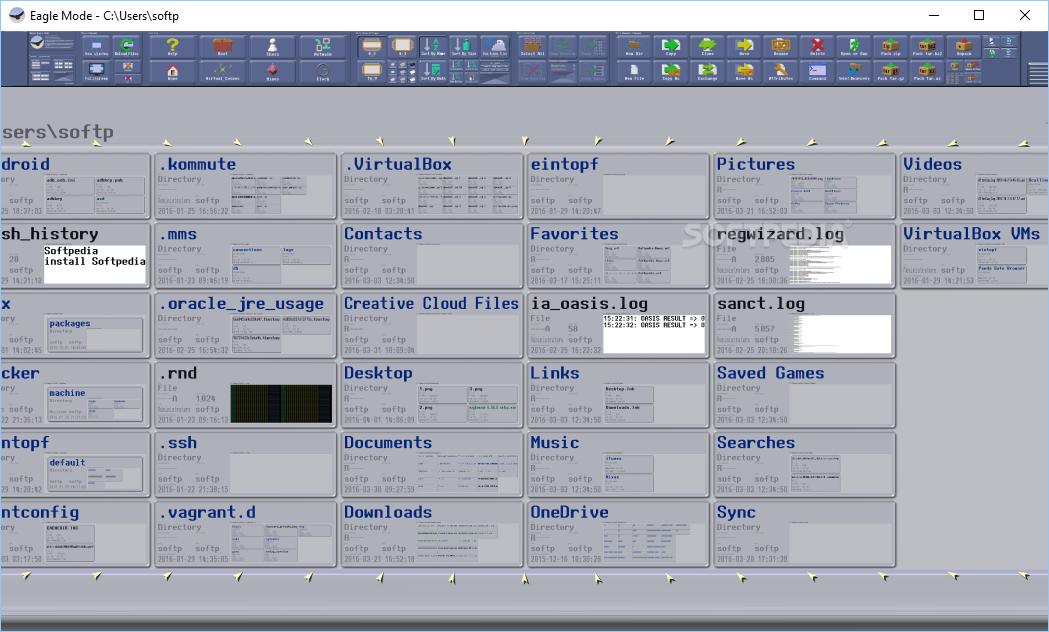Viewport: 1049px width, 632px height.
Task: Click the Open or Run command
Action: tap(854, 47)
